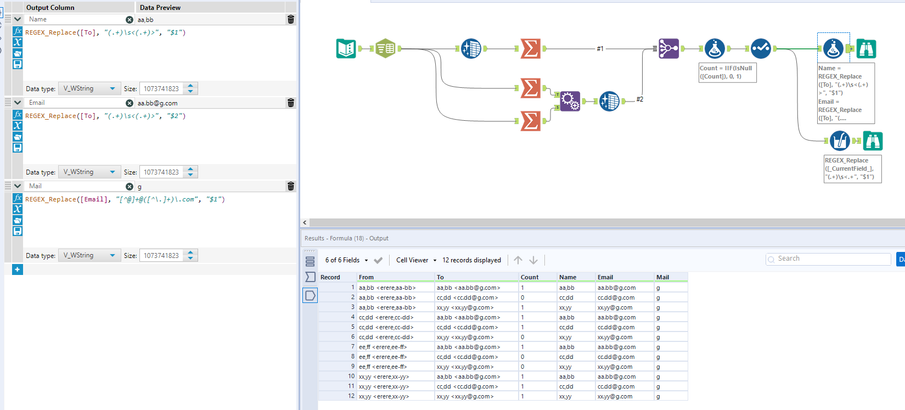Select the Multi-Field Formula tool
This screenshot has width=905, height=410.
[839, 141]
